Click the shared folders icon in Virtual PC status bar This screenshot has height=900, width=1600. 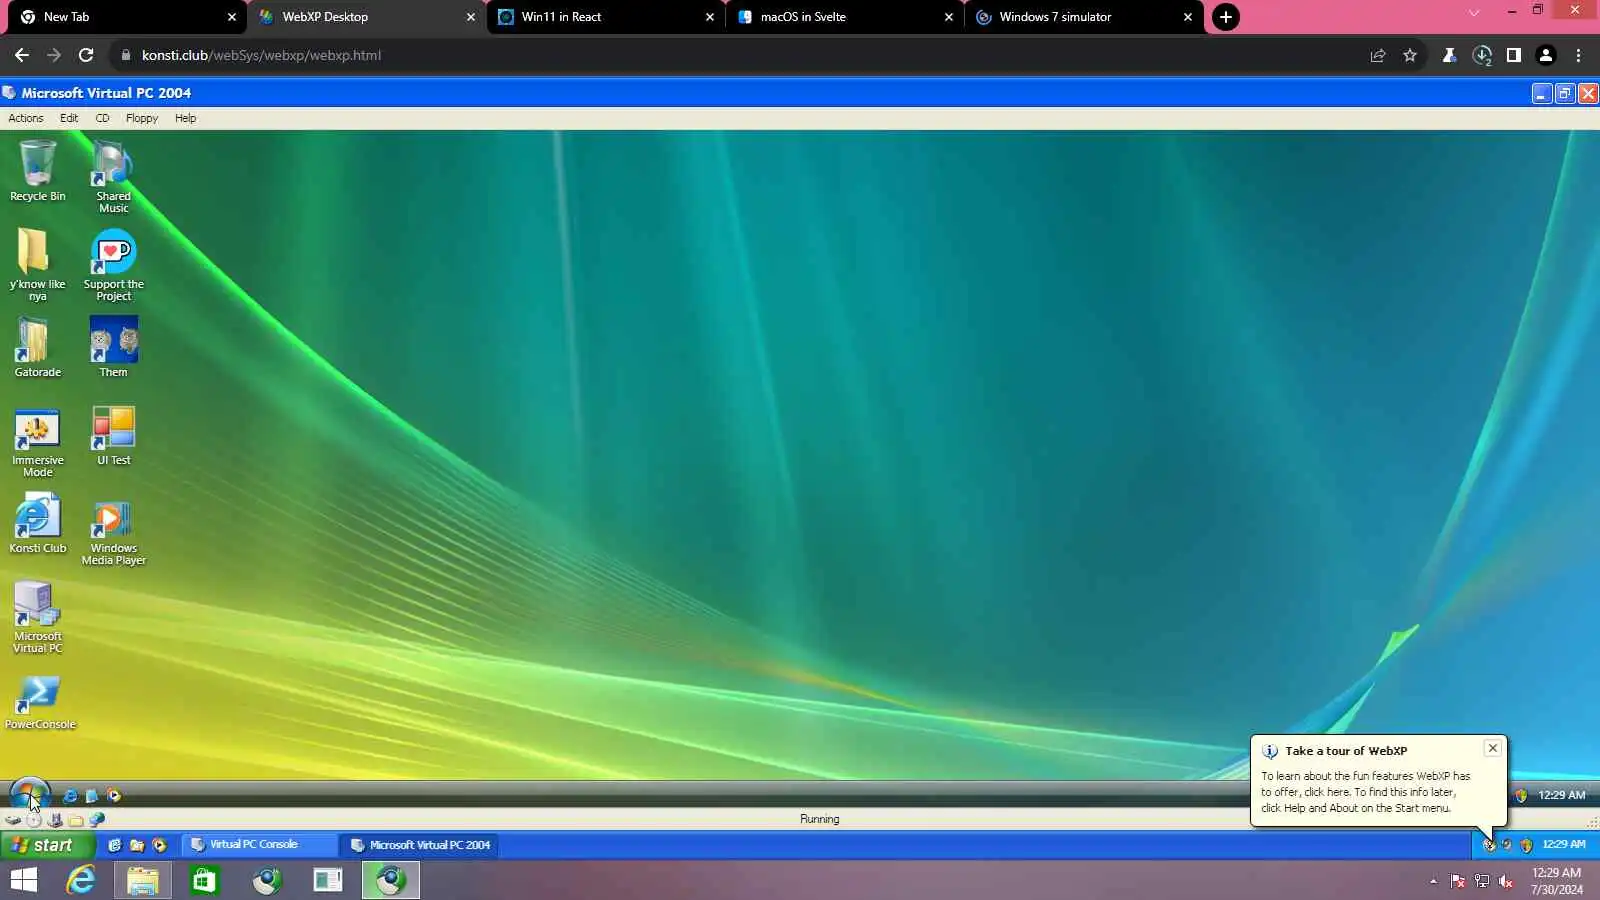click(76, 820)
